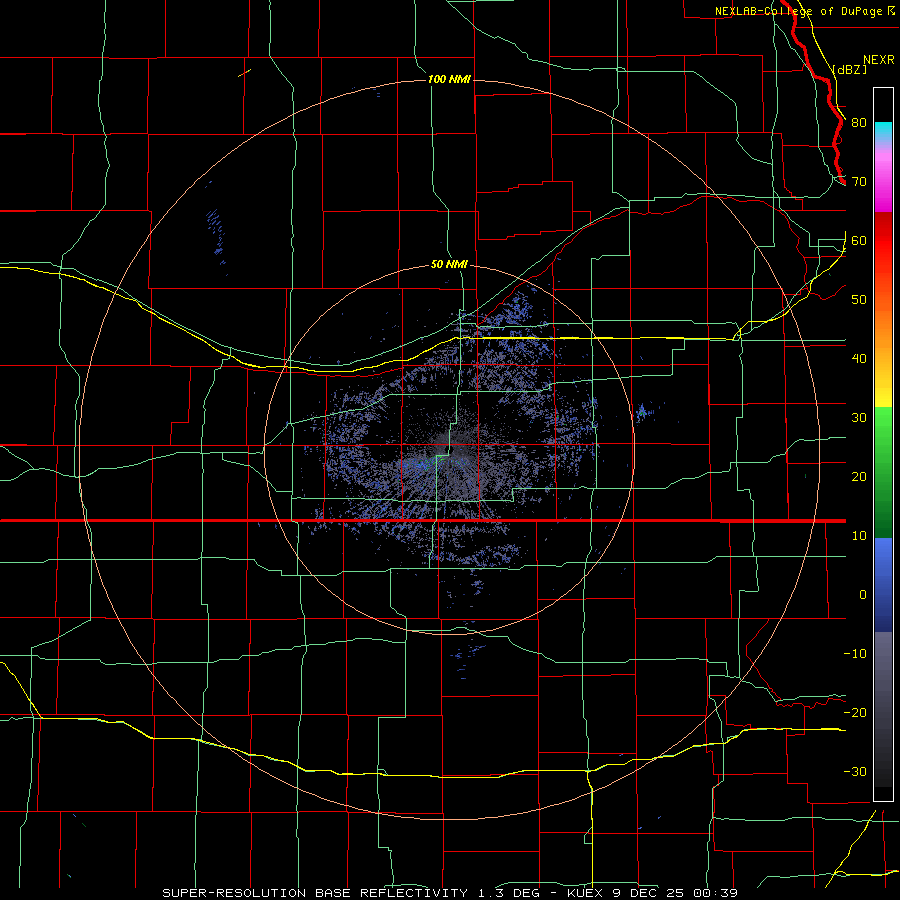Click the 0 value on the dBZ scale
This screenshot has height=900, width=900.
click(x=863, y=595)
